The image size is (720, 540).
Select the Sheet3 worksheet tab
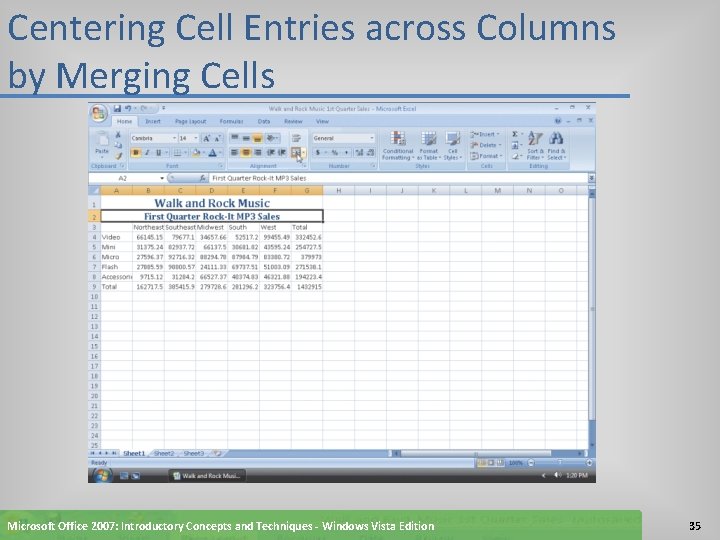pos(193,453)
